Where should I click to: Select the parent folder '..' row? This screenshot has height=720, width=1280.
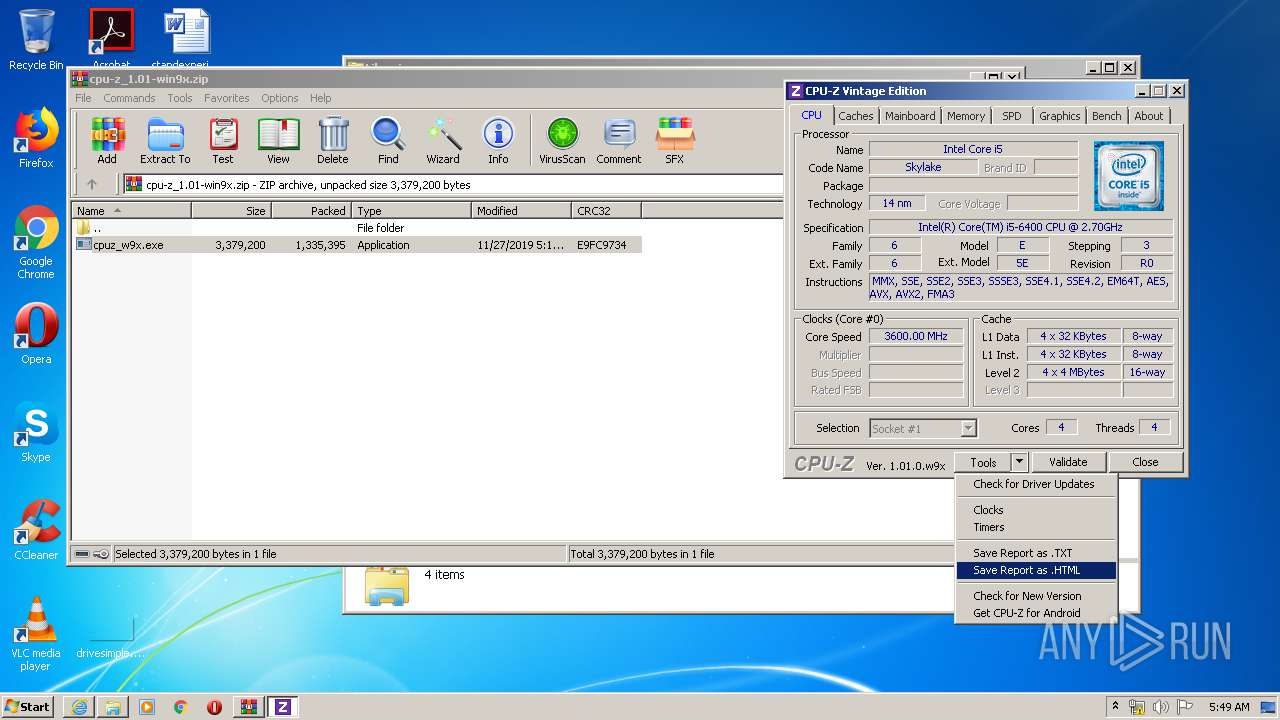pos(357,228)
